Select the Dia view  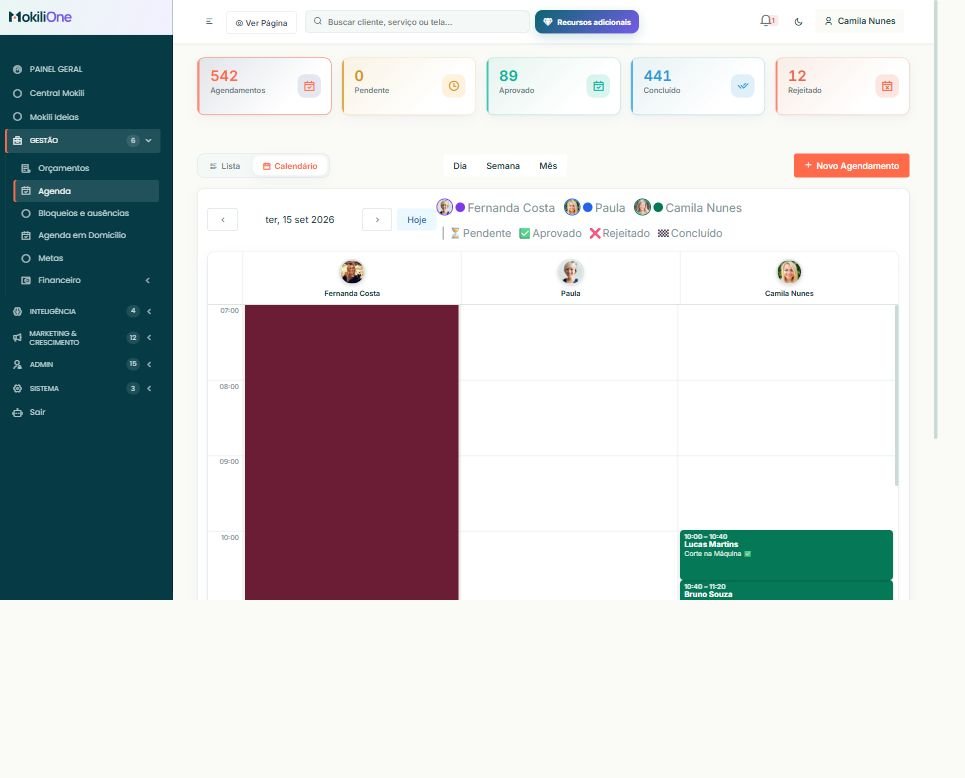coord(460,166)
